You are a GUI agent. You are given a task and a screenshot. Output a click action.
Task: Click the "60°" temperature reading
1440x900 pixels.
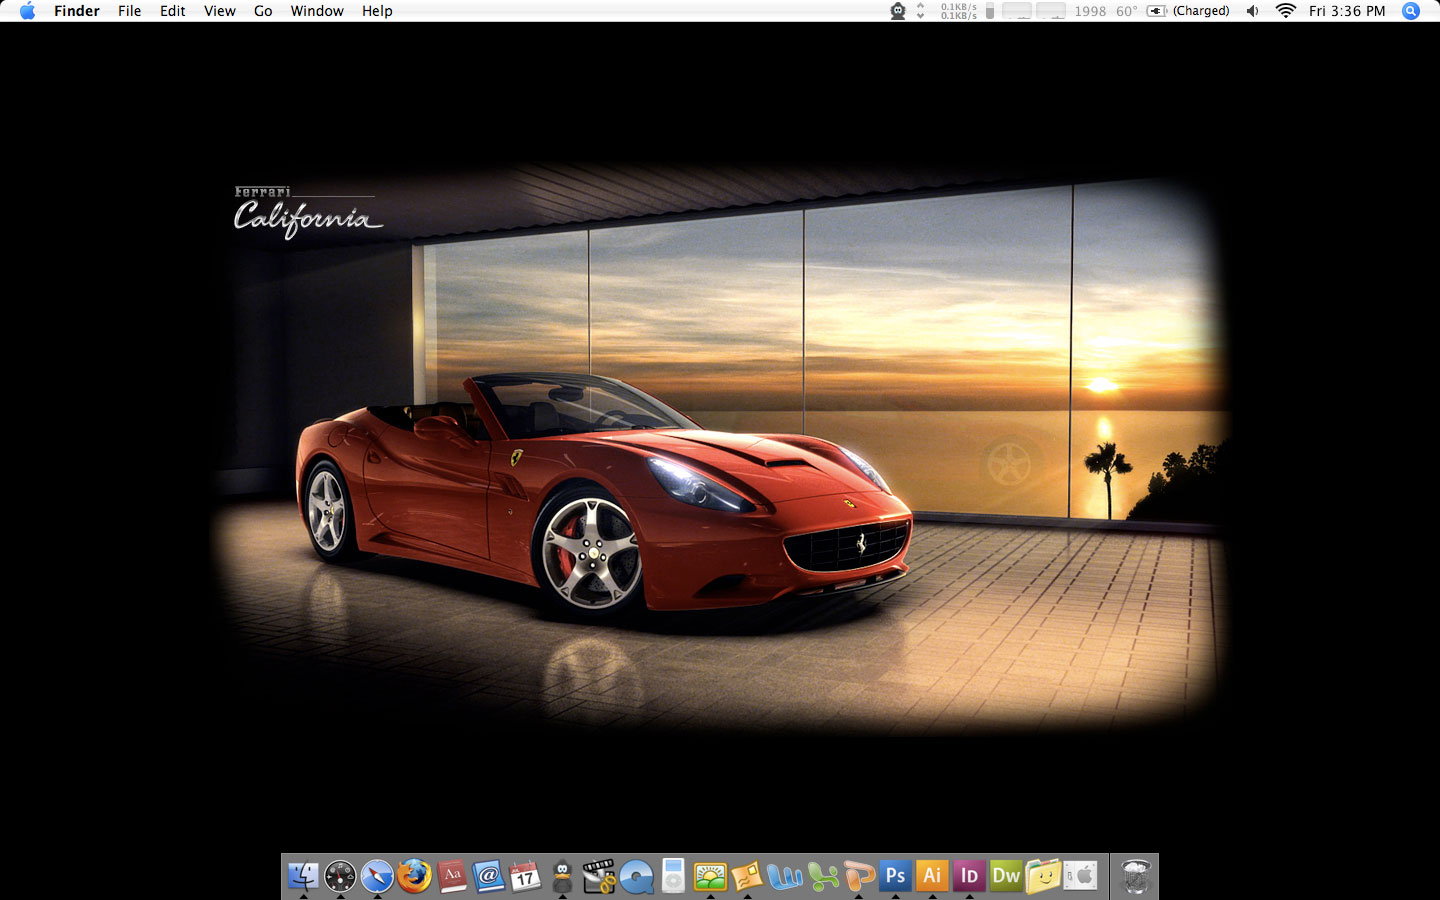click(x=1127, y=11)
